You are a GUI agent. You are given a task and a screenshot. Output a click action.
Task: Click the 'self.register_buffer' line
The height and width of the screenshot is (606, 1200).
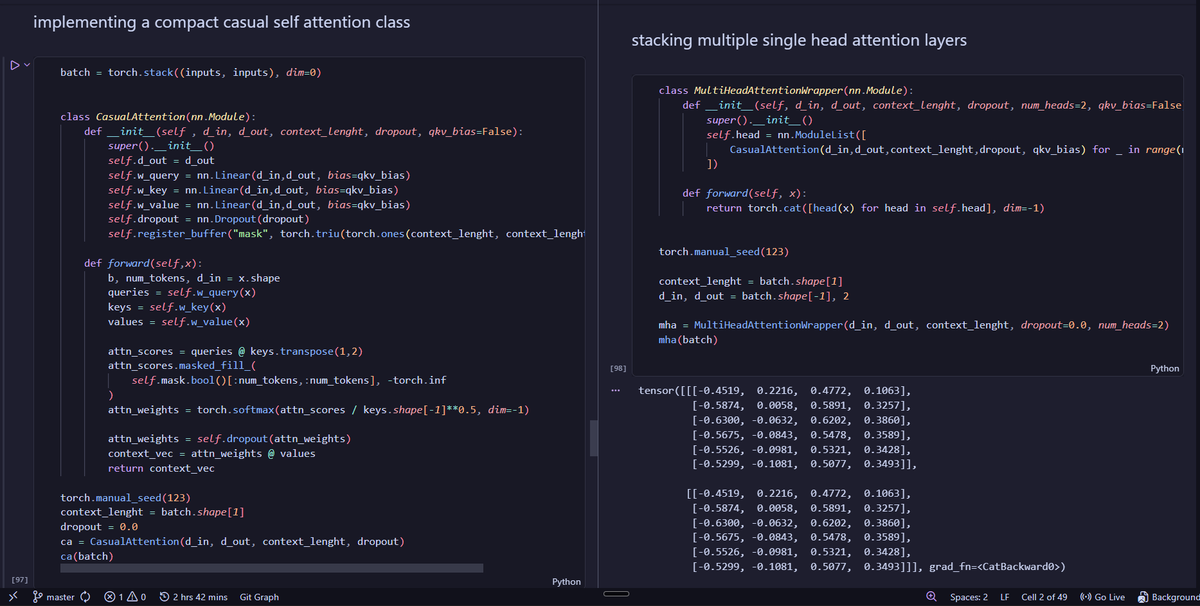346,234
